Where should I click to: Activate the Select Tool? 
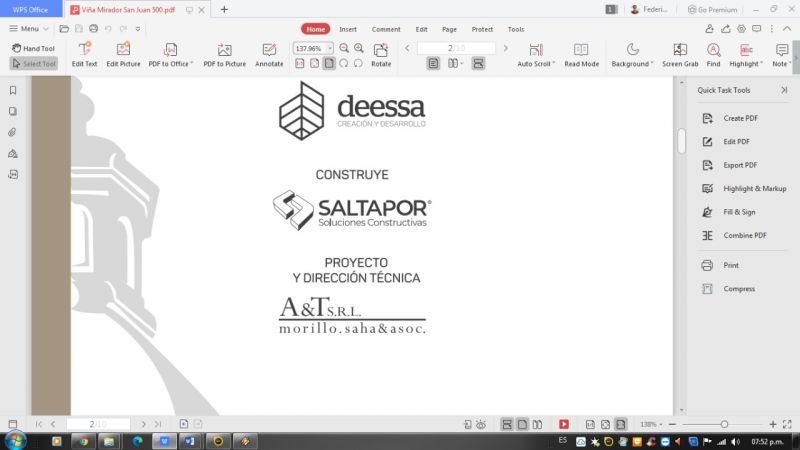tap(34, 64)
